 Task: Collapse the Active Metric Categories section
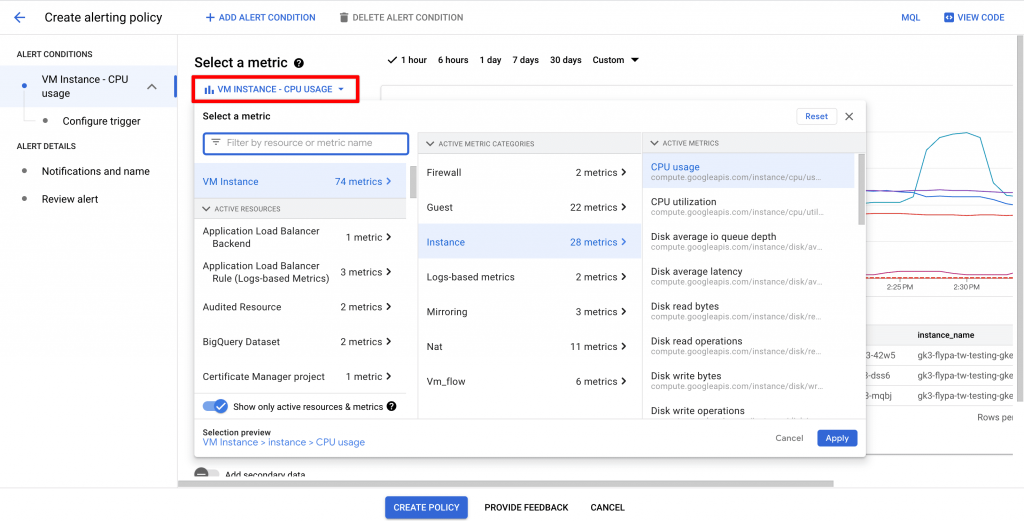(430, 143)
